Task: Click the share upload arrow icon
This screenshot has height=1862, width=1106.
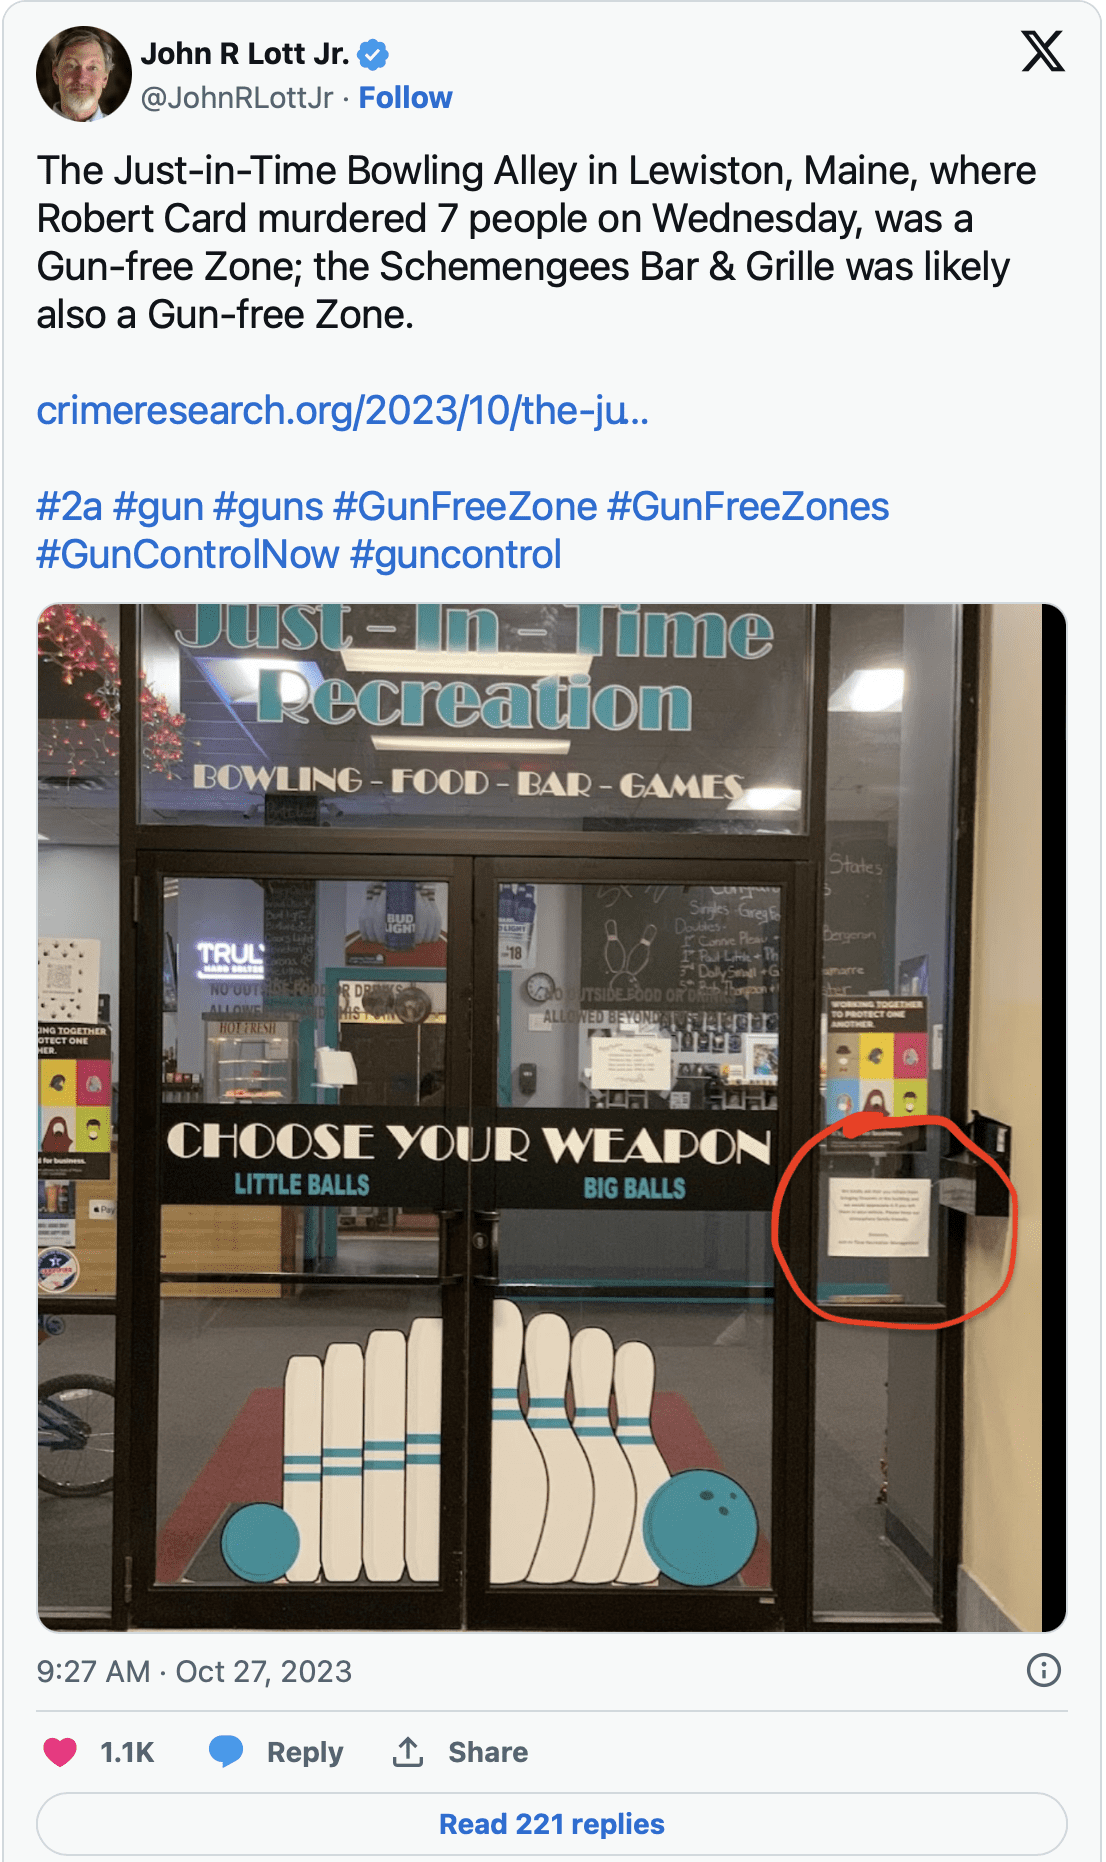Action: click(408, 1751)
